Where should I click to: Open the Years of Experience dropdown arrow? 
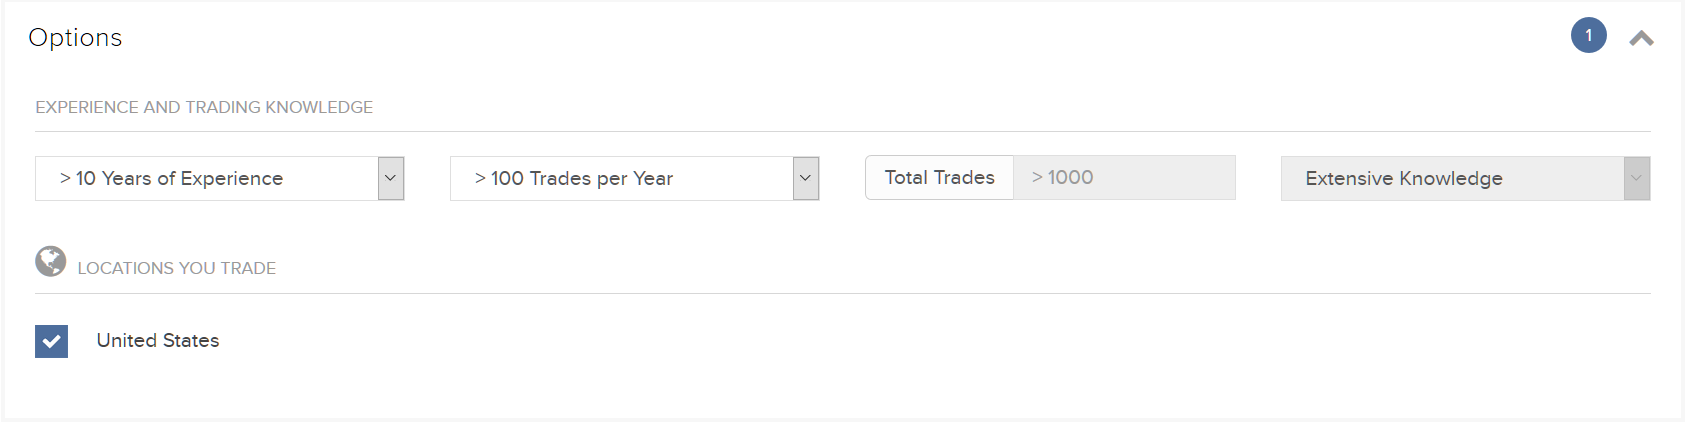[391, 178]
